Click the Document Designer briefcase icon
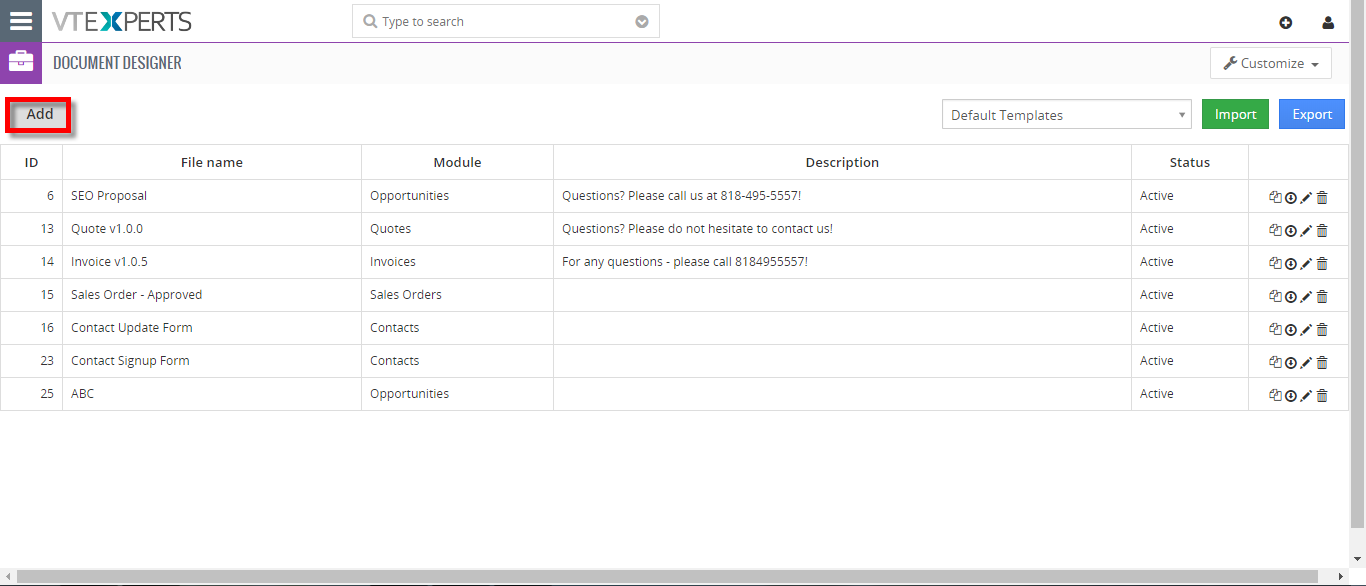The image size is (1366, 586). (x=21, y=62)
